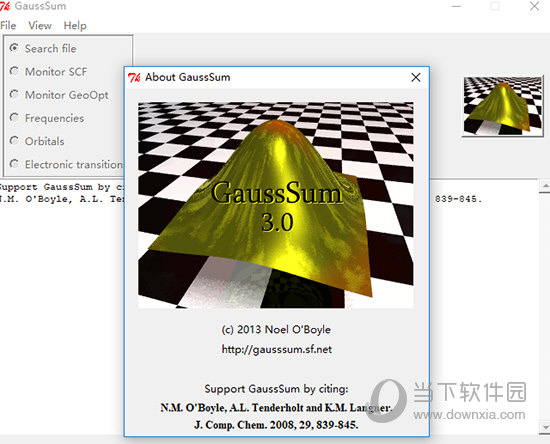Click the 839-845. text in output log
This screenshot has width=550, height=444.
click(x=458, y=199)
